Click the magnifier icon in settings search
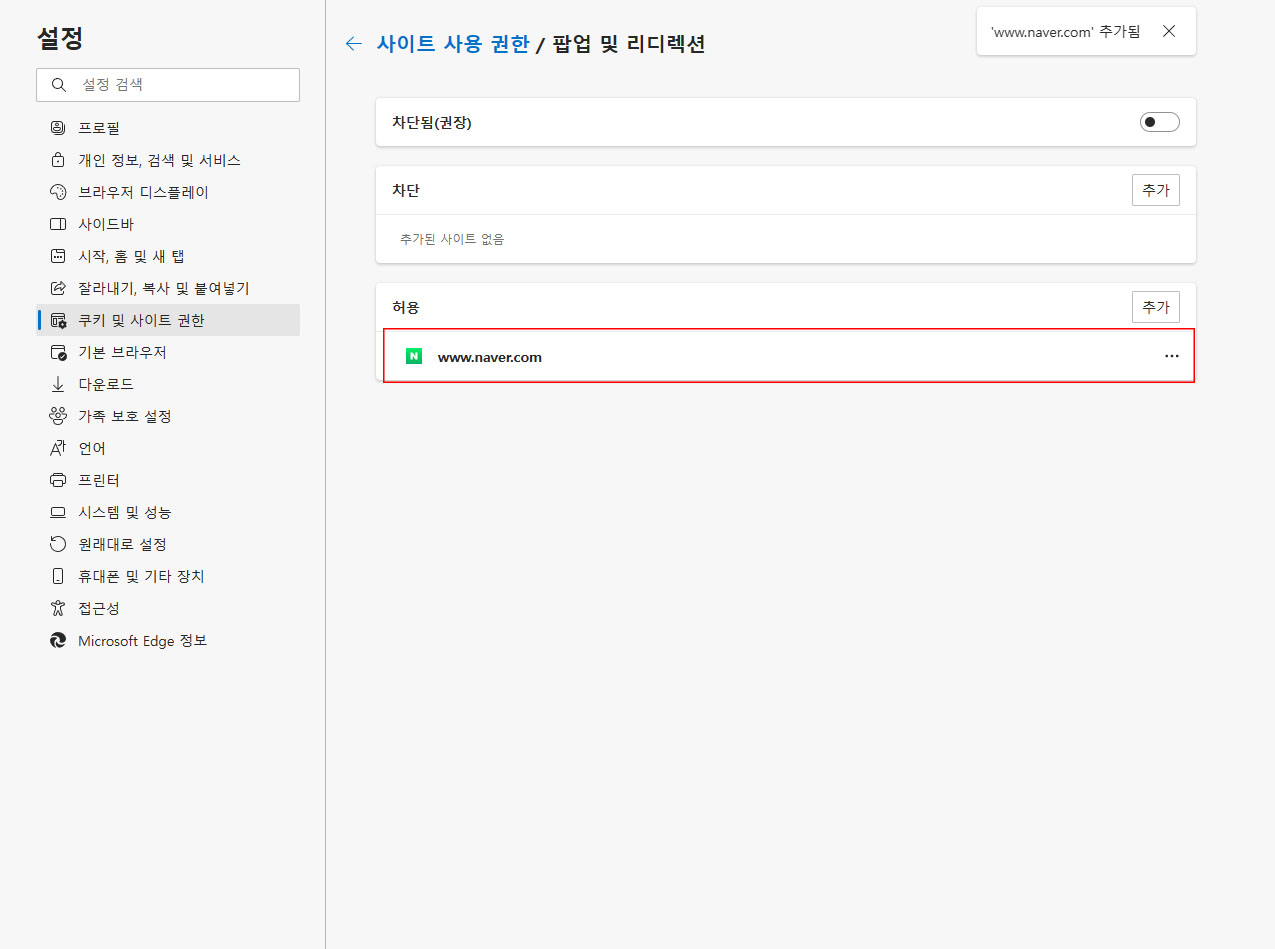Screen dimensions: 1275x949 [59, 85]
